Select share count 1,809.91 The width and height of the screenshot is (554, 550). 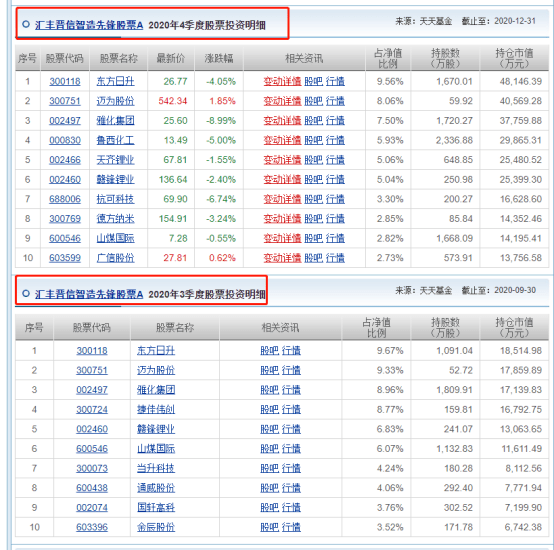[454, 390]
